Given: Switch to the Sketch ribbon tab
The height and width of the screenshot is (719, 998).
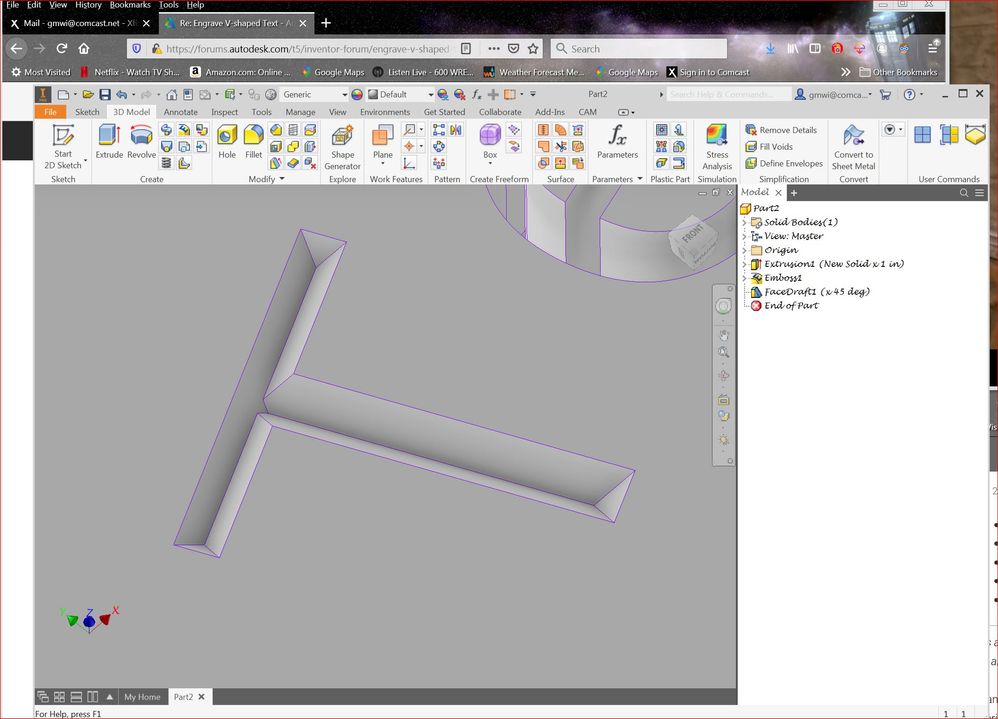Looking at the screenshot, I should 87,112.
